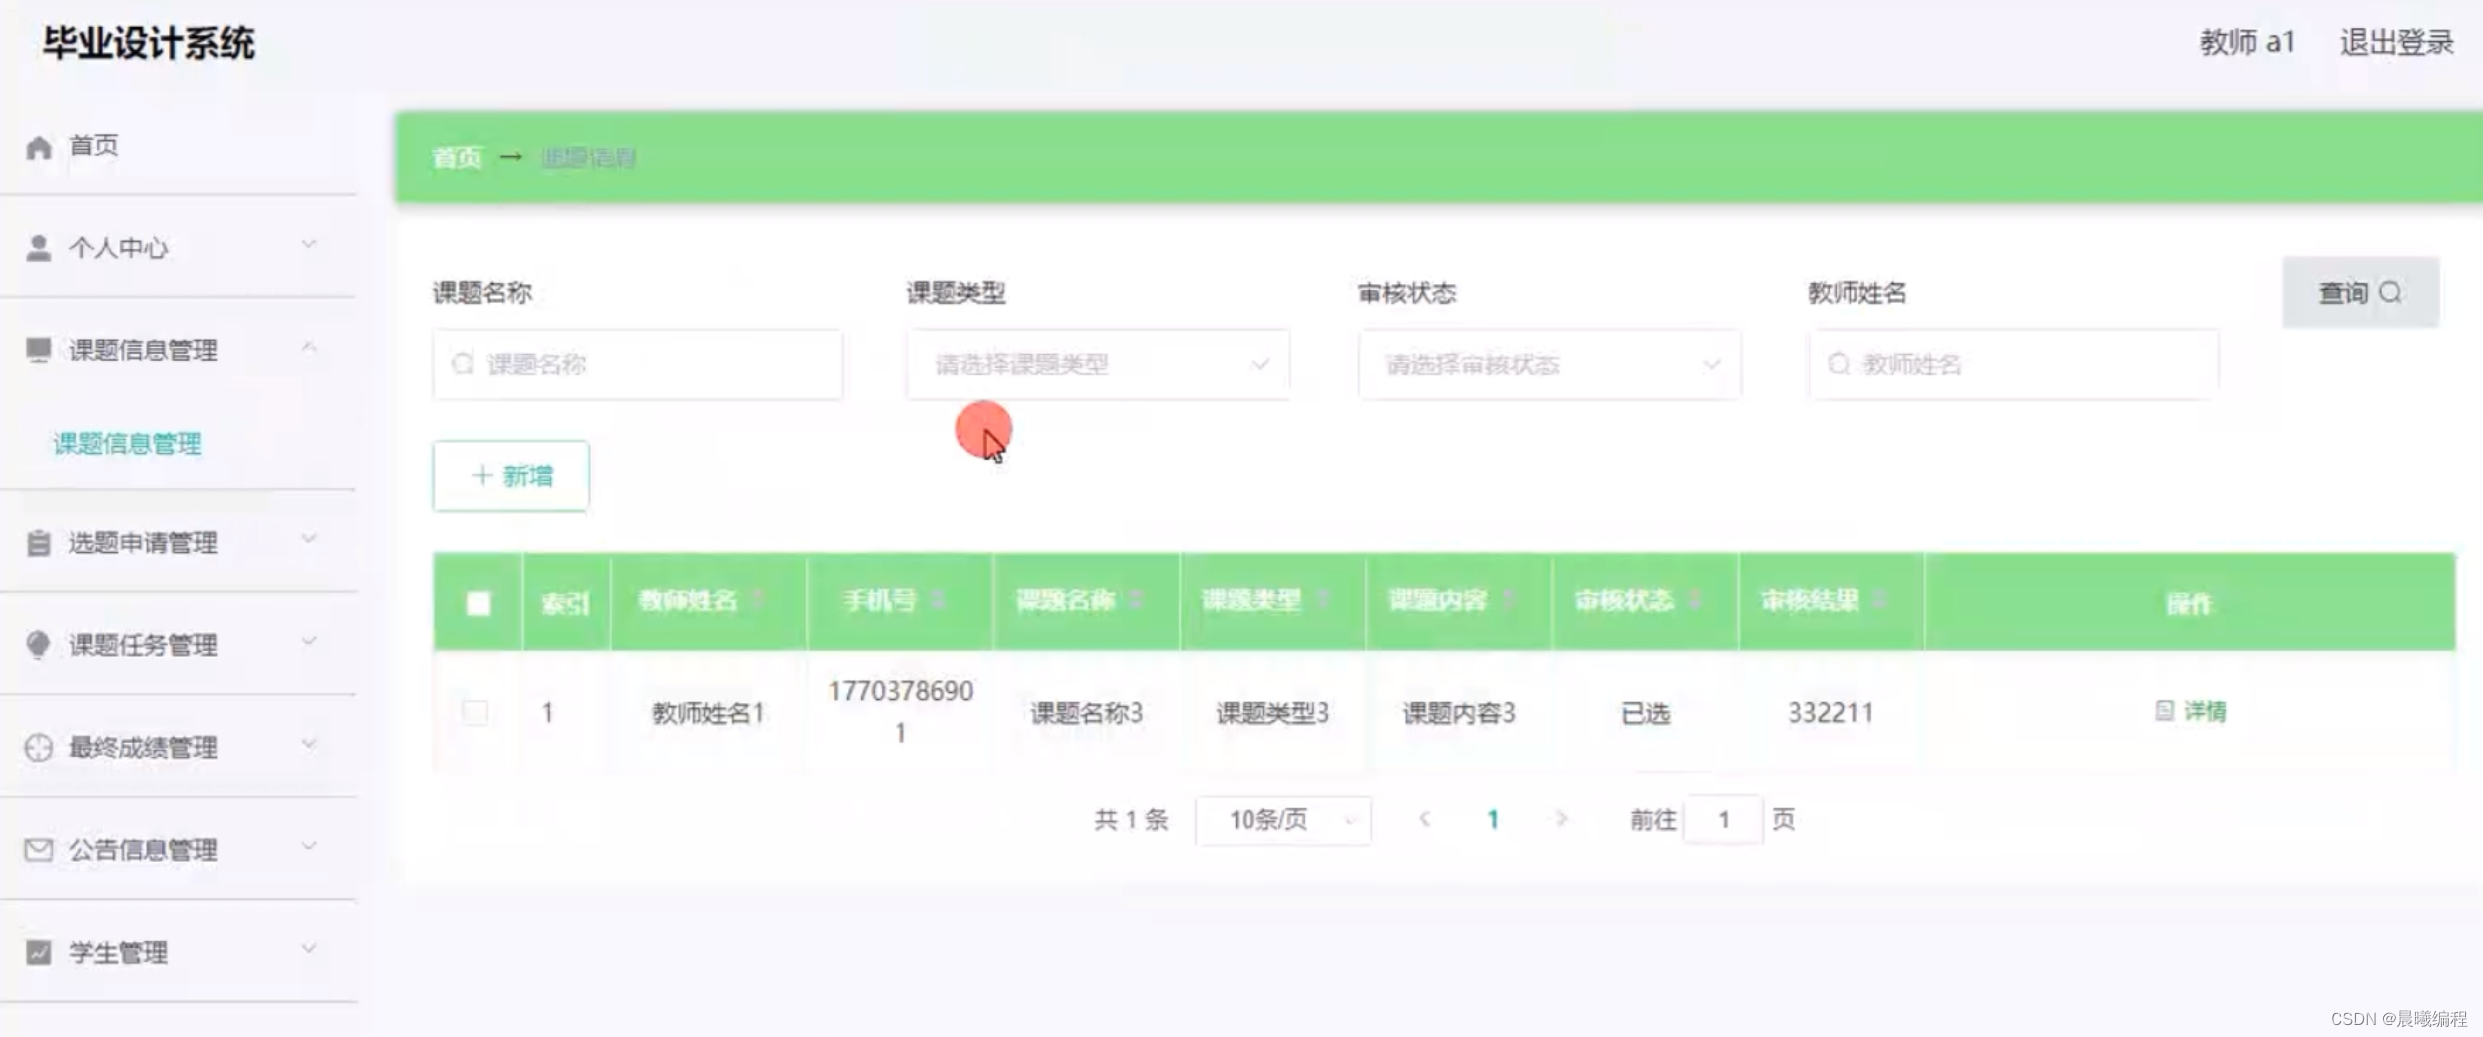
Task: Click the 课题内容3 table cell
Action: (1459, 713)
